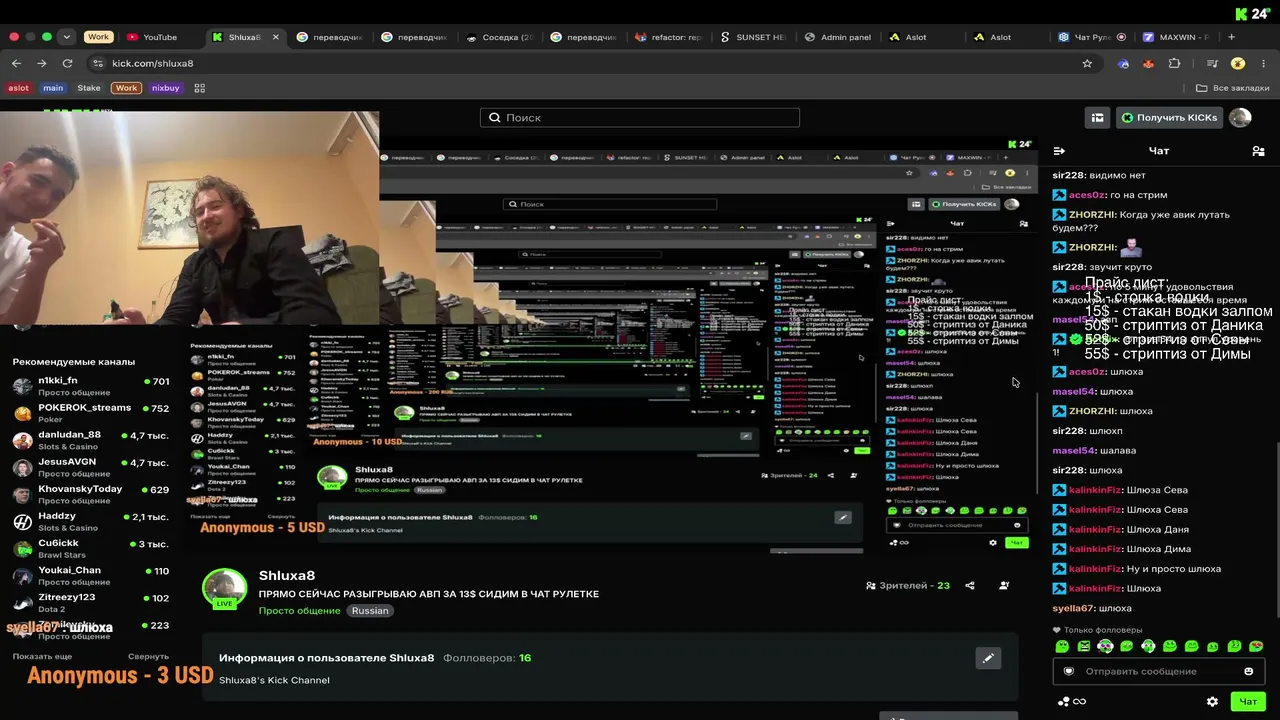
Task: Open recommended channel POKEROK_streams
Action: tap(91, 413)
